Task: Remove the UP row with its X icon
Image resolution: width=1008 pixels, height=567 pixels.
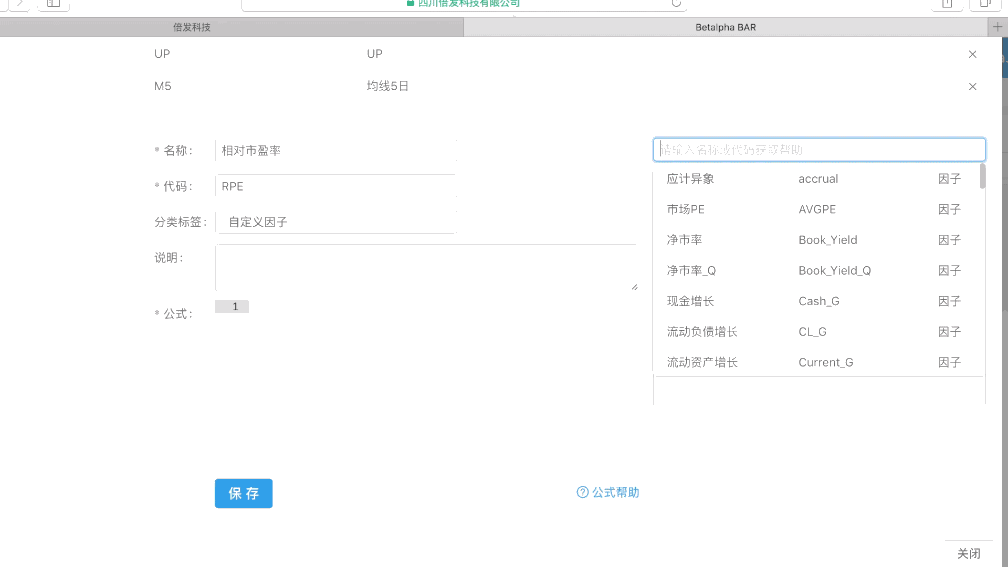Action: 972,55
